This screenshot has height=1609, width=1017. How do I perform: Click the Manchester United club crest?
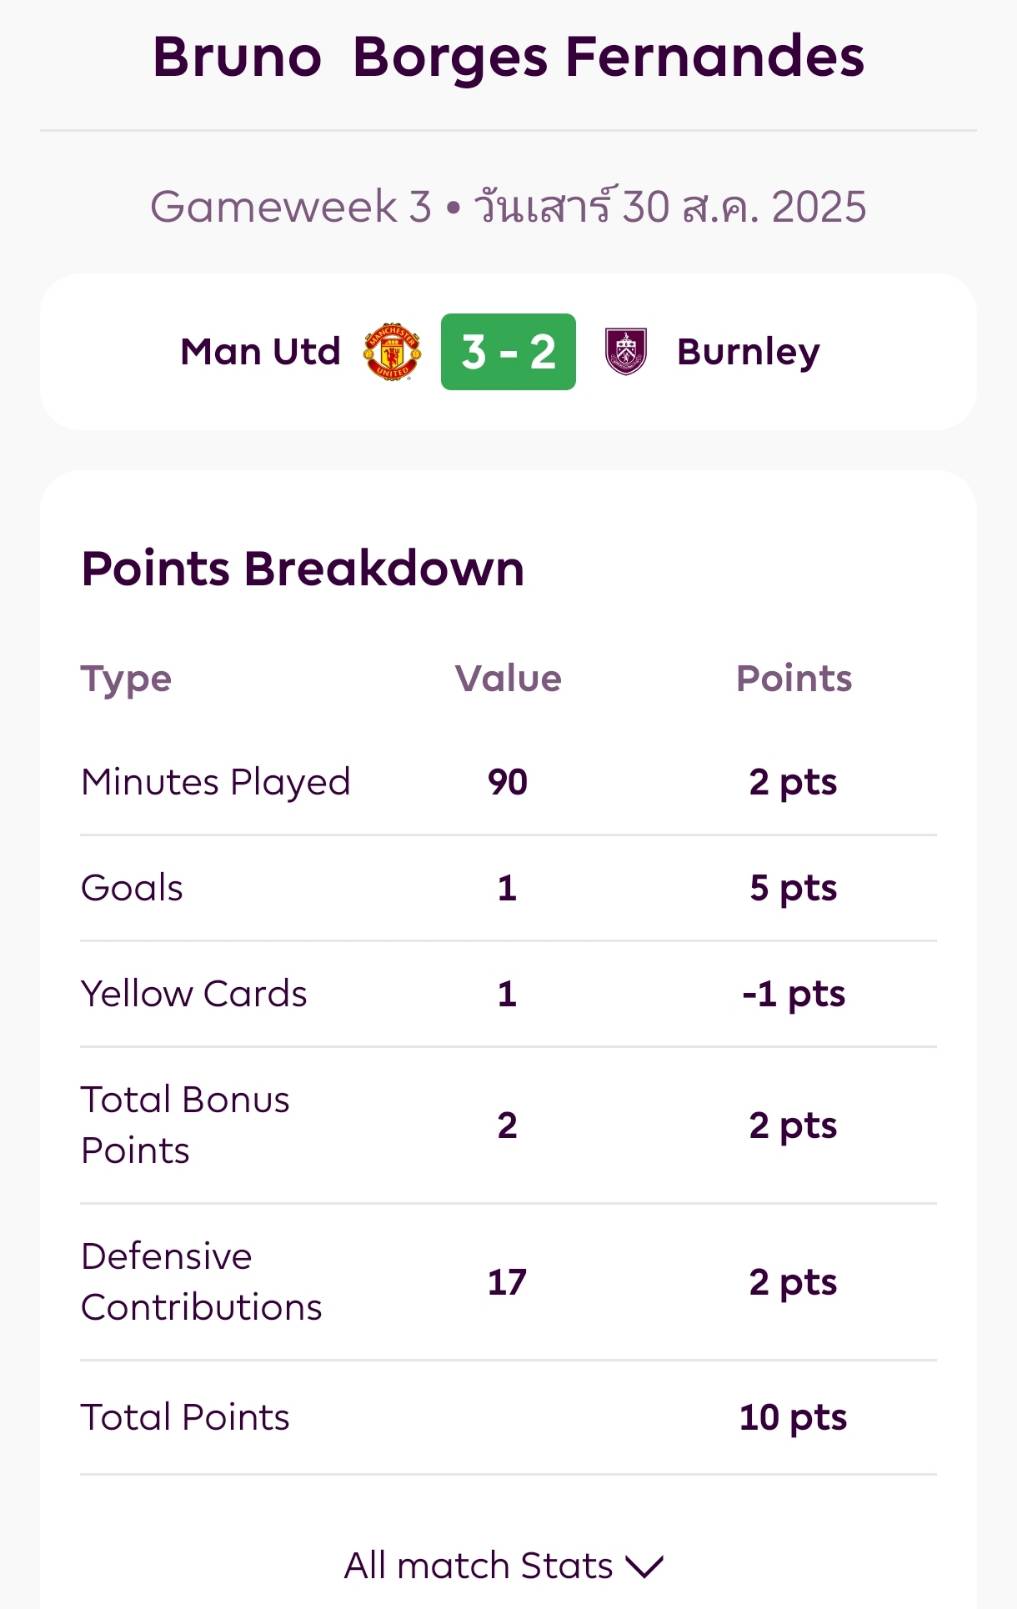point(392,352)
